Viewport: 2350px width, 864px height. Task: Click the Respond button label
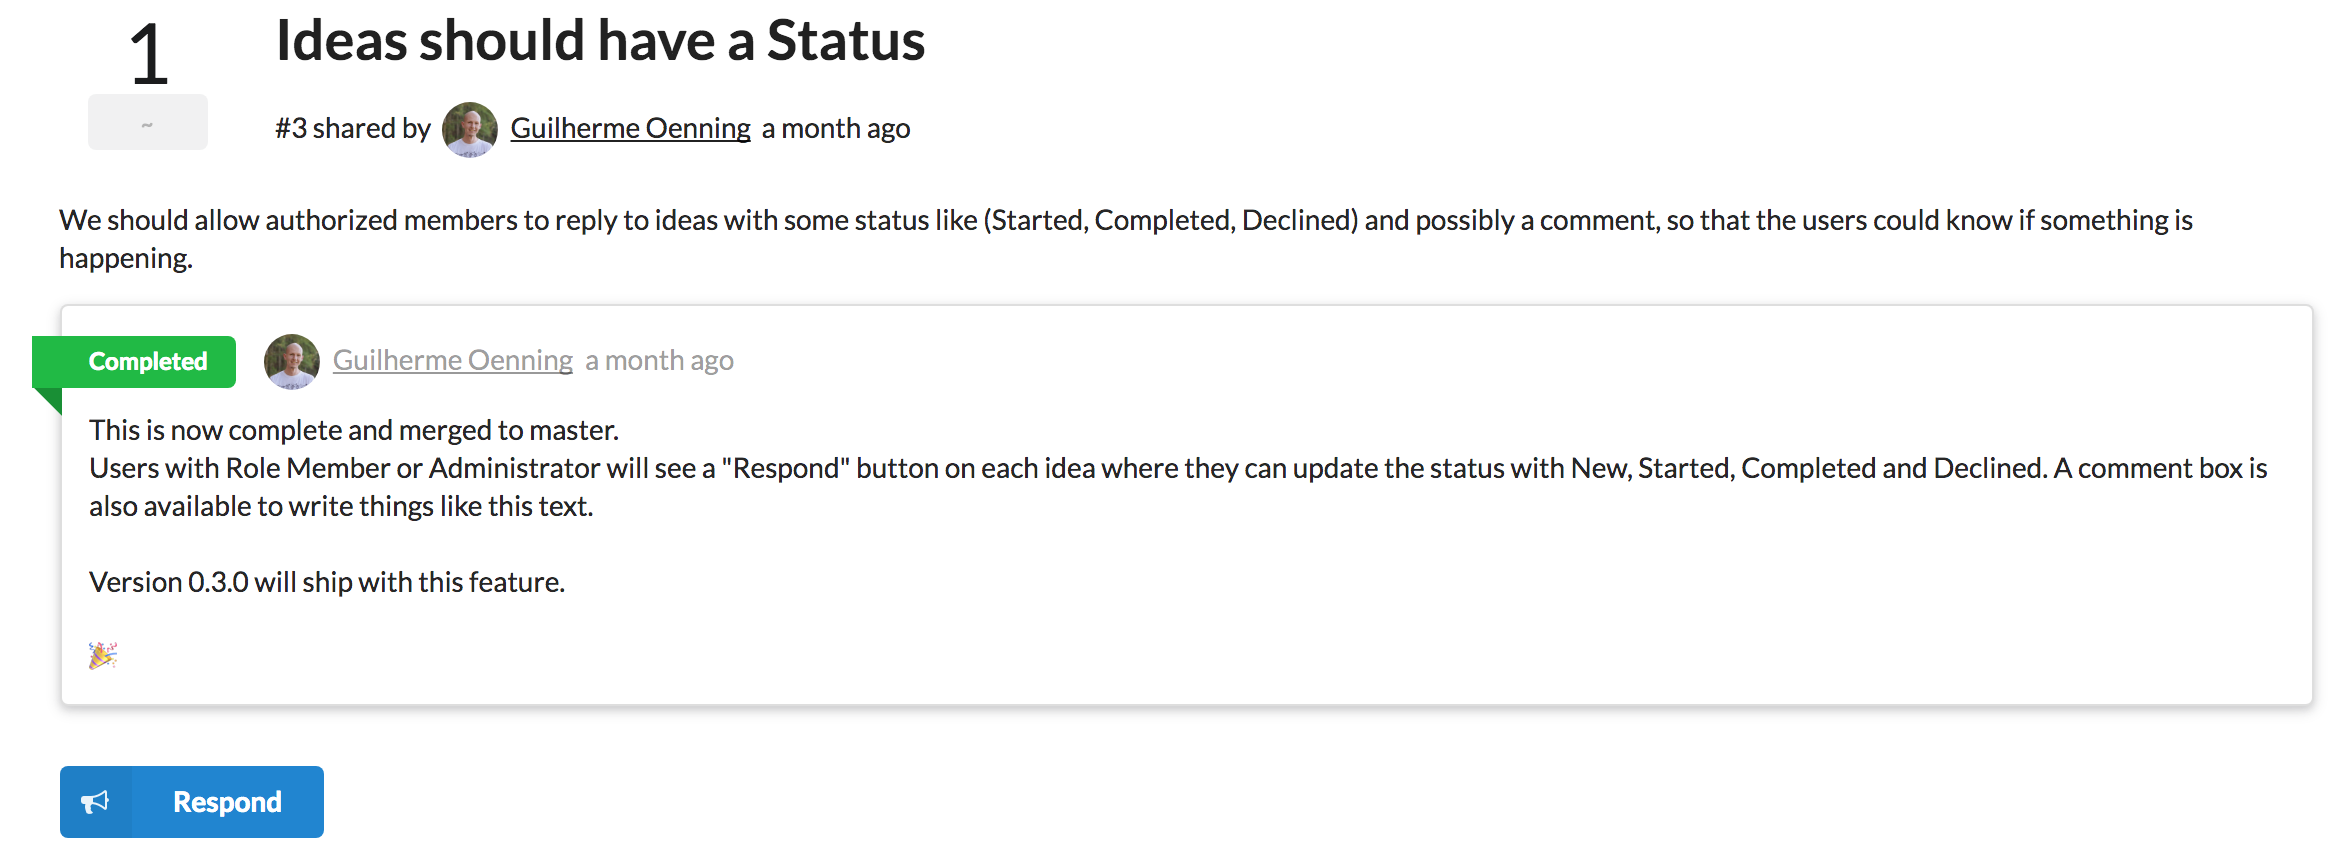pyautogui.click(x=227, y=802)
